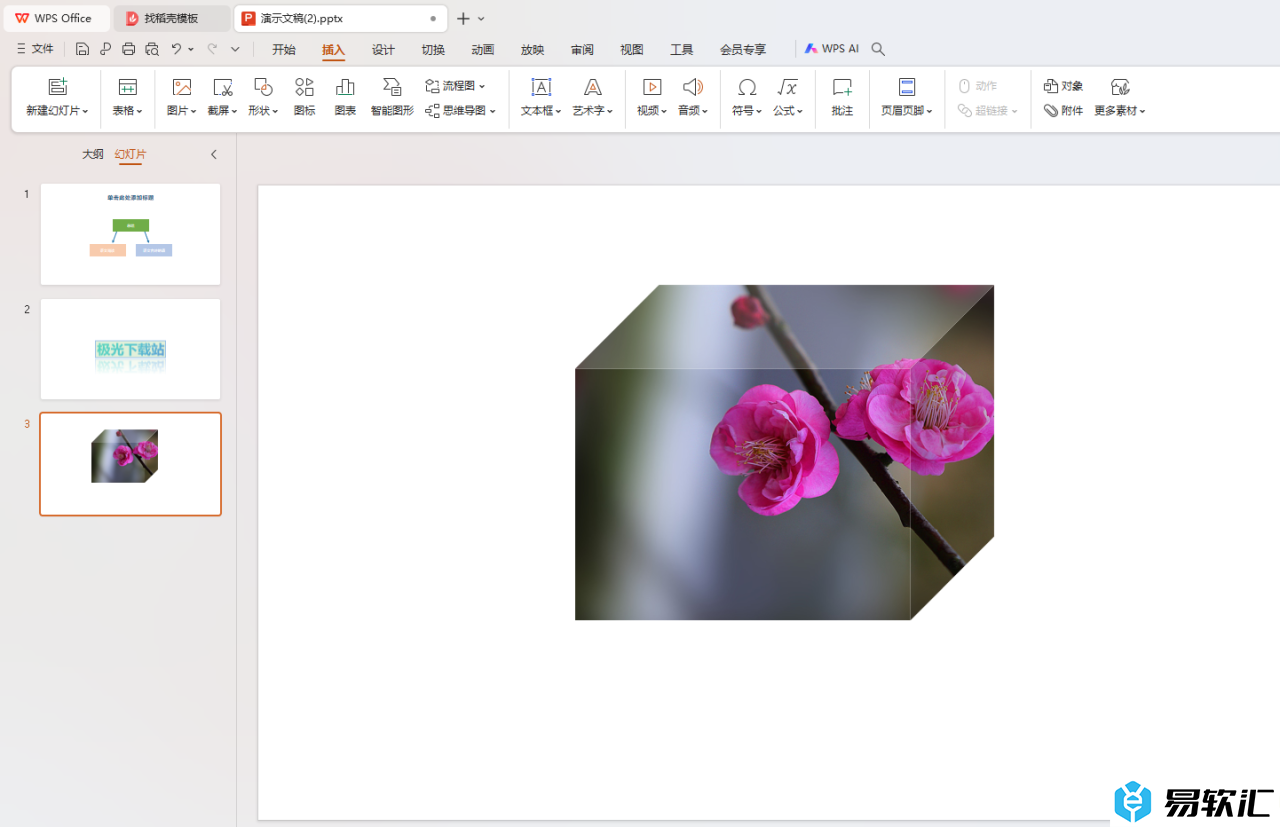Click the Shapes (形状) icon
Screen dimensions: 1280x827
coord(263,87)
